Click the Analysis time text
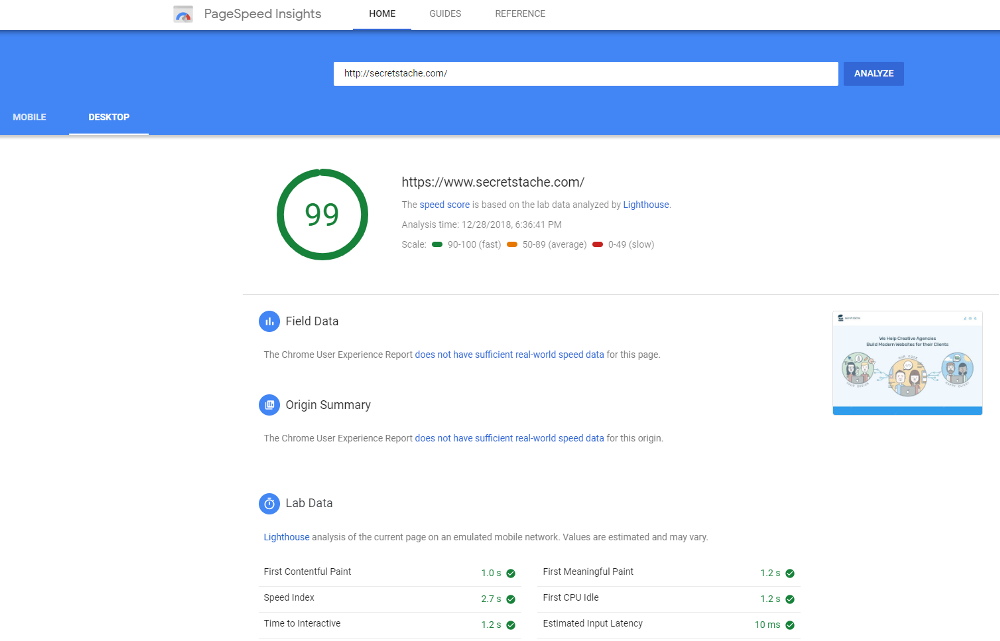1000x641 pixels. tap(482, 225)
